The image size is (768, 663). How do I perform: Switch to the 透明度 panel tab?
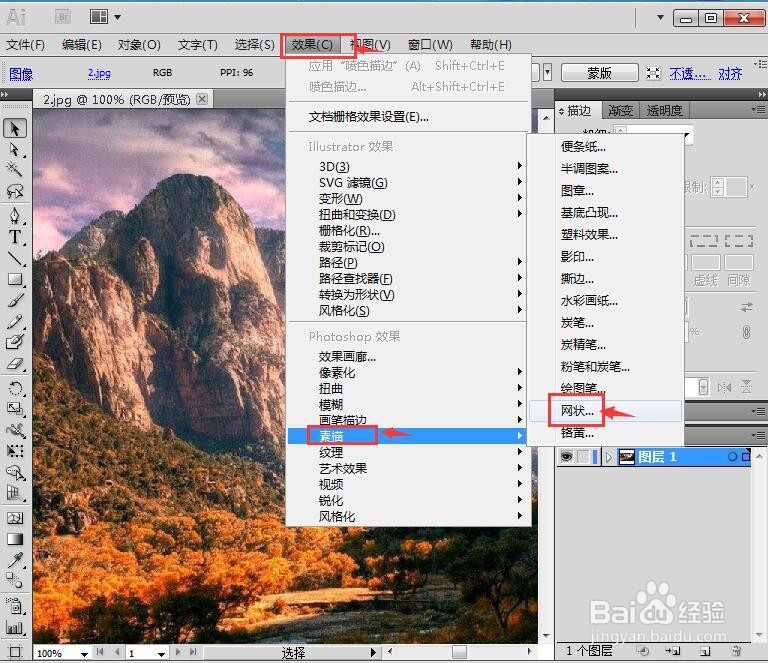point(665,111)
